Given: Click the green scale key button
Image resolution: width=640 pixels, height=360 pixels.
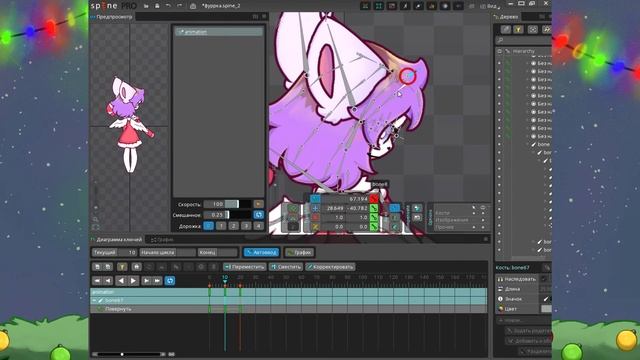Looking at the screenshot, I should tap(374, 218).
